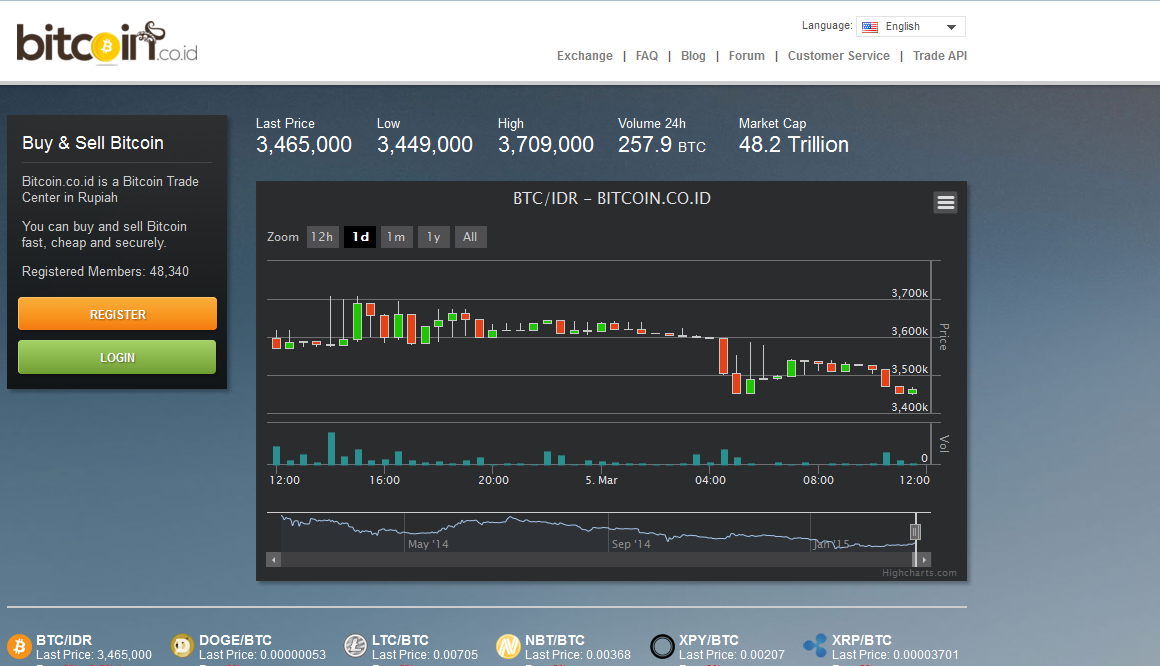Click the green LOGIN button

coord(117,357)
